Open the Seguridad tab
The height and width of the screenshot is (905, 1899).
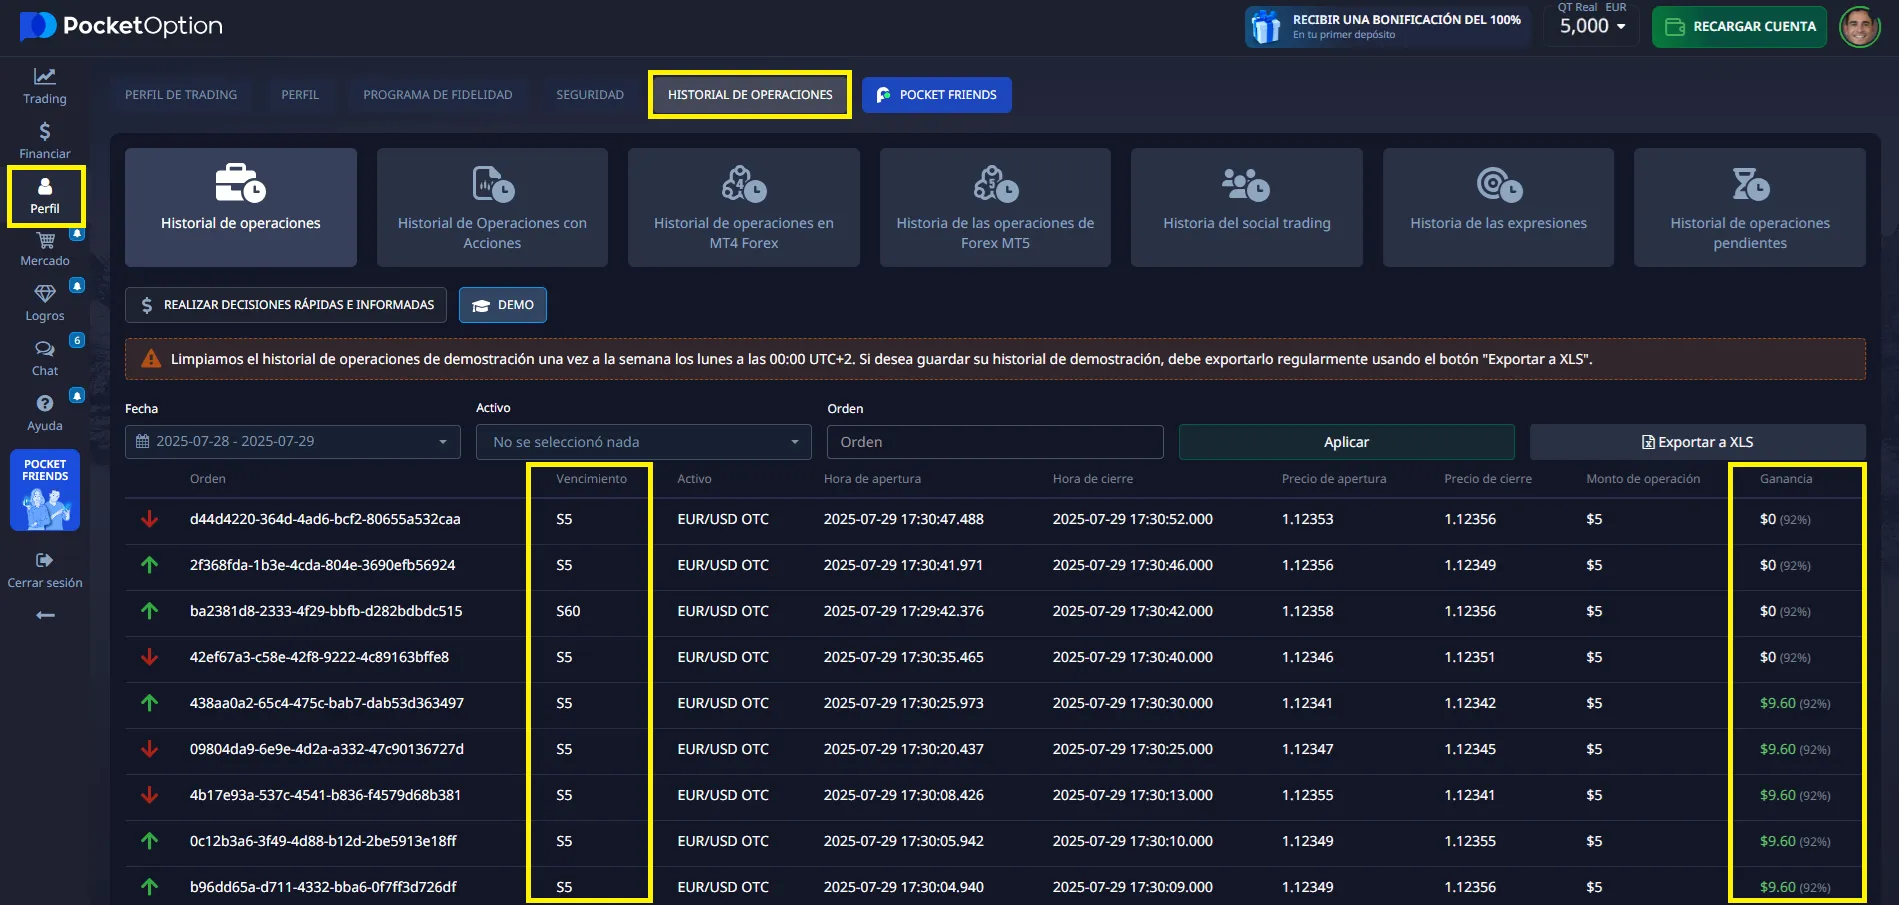590,95
